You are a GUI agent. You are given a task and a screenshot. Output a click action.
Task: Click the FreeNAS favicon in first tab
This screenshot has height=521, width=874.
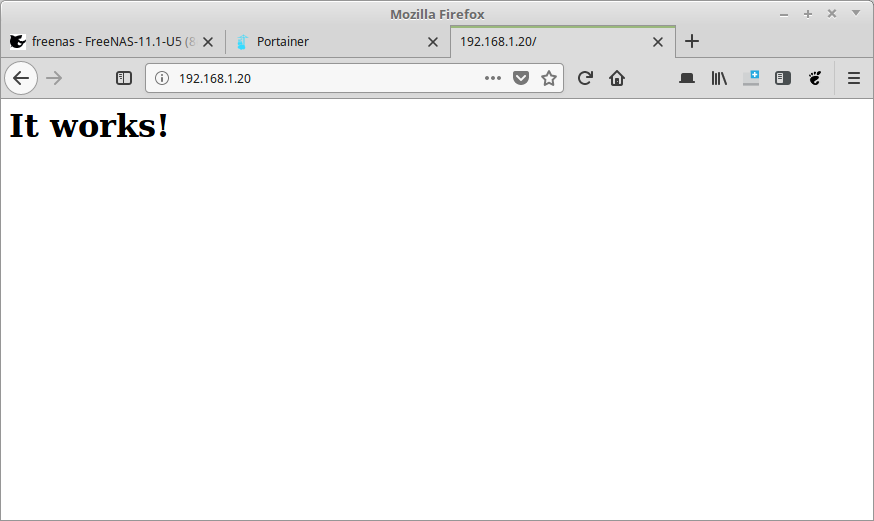[x=18, y=42]
